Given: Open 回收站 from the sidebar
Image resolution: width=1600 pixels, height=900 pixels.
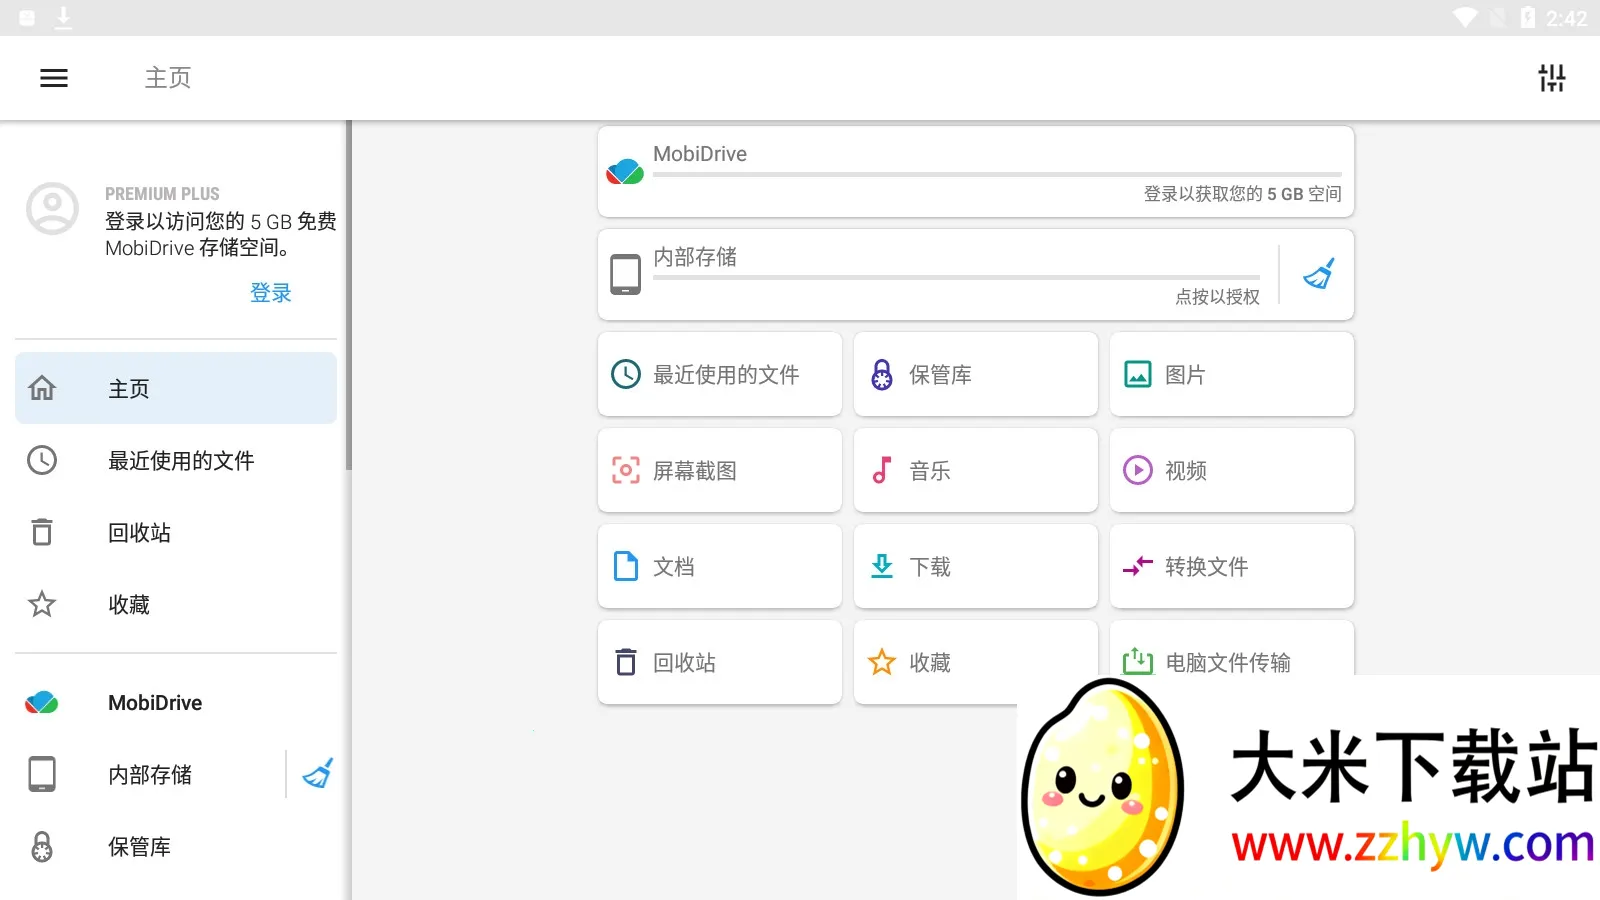Looking at the screenshot, I should coord(176,532).
